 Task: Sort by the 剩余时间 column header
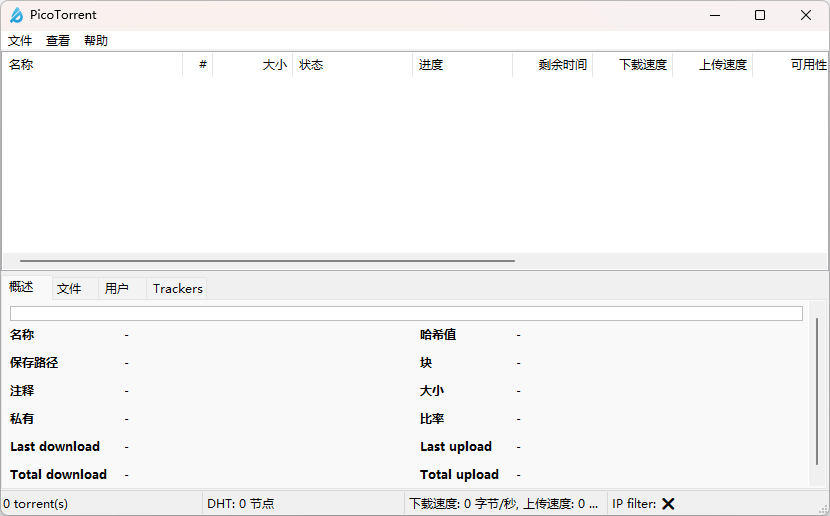pos(553,65)
